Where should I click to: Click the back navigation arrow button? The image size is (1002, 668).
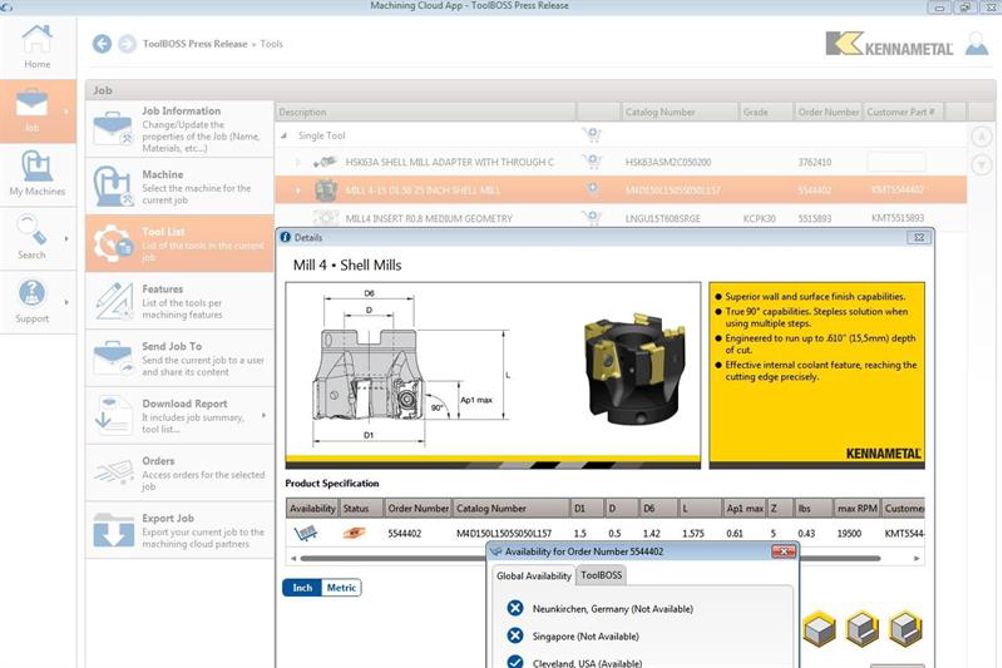coord(102,43)
